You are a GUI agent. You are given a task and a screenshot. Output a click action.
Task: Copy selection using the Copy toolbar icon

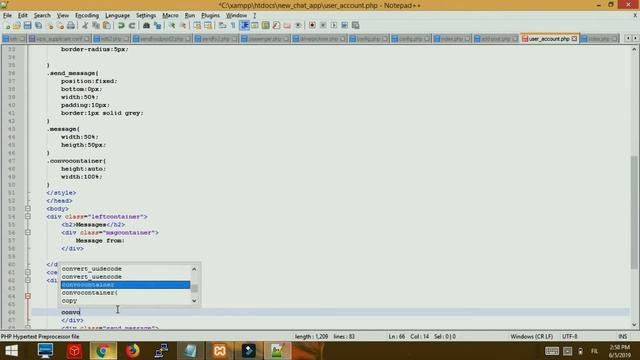click(x=96, y=26)
